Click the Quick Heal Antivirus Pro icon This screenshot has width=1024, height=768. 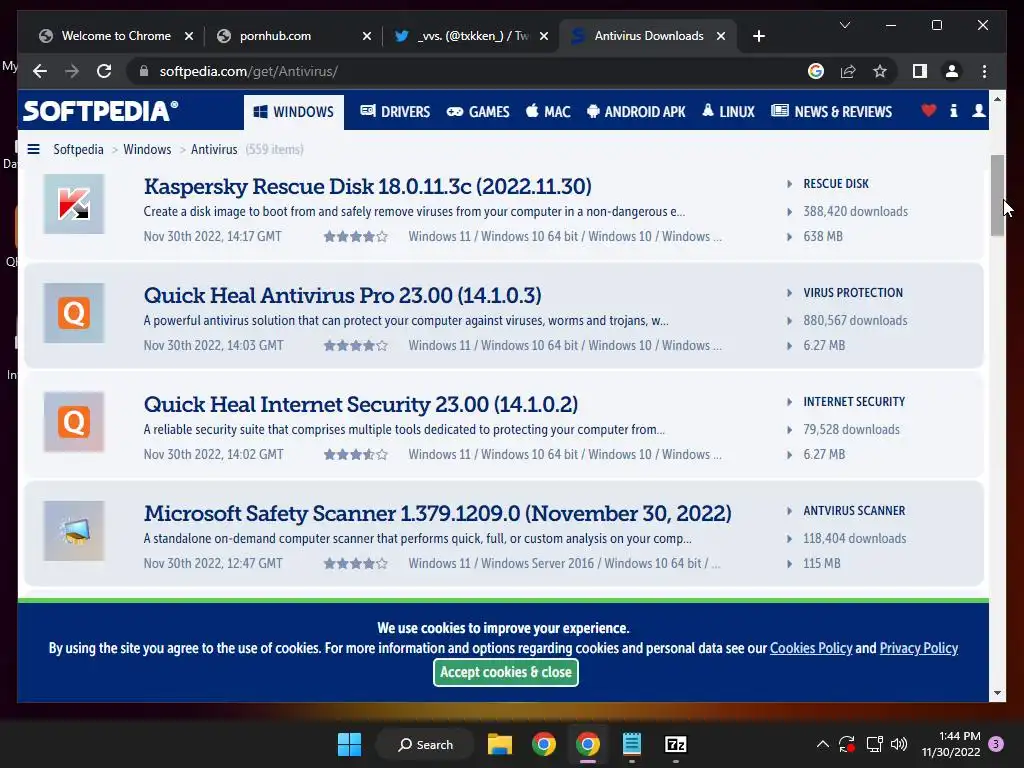(x=74, y=313)
